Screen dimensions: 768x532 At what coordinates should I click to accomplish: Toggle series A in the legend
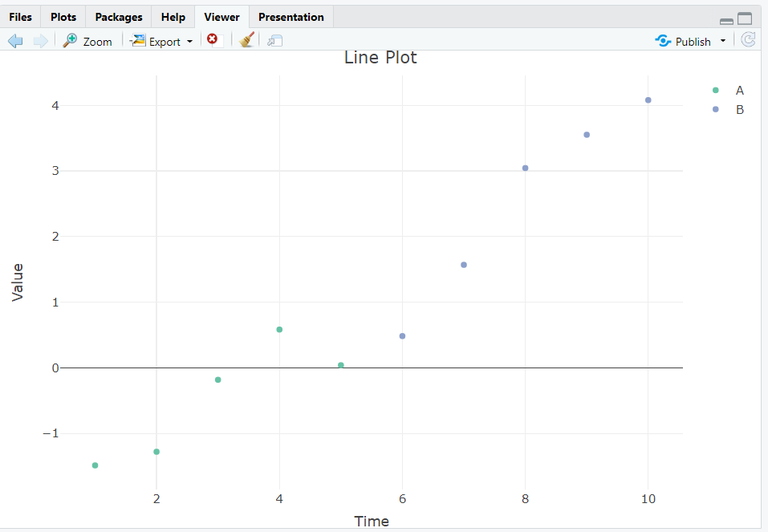pyautogui.click(x=728, y=90)
